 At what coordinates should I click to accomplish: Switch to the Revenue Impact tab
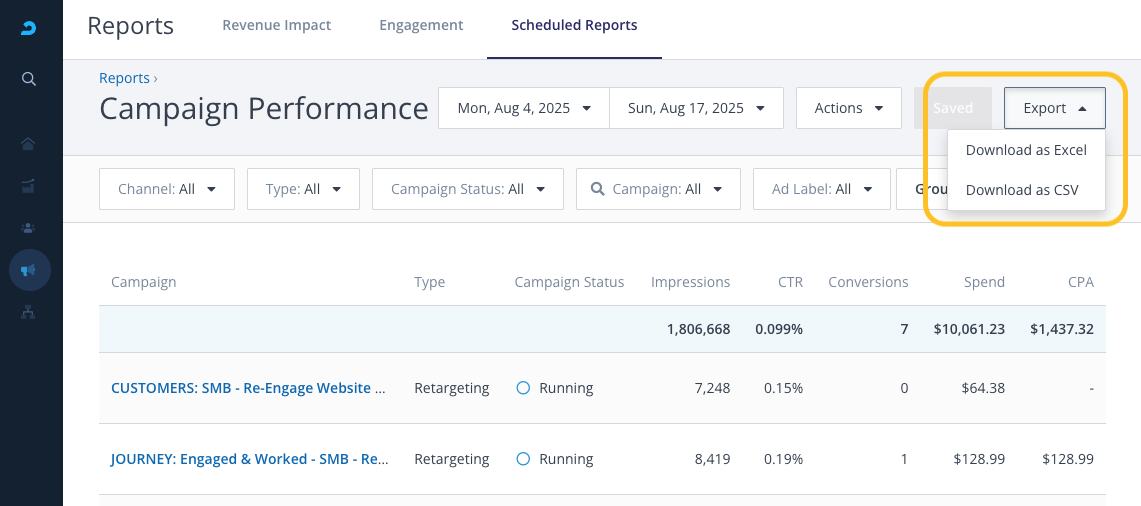point(277,25)
